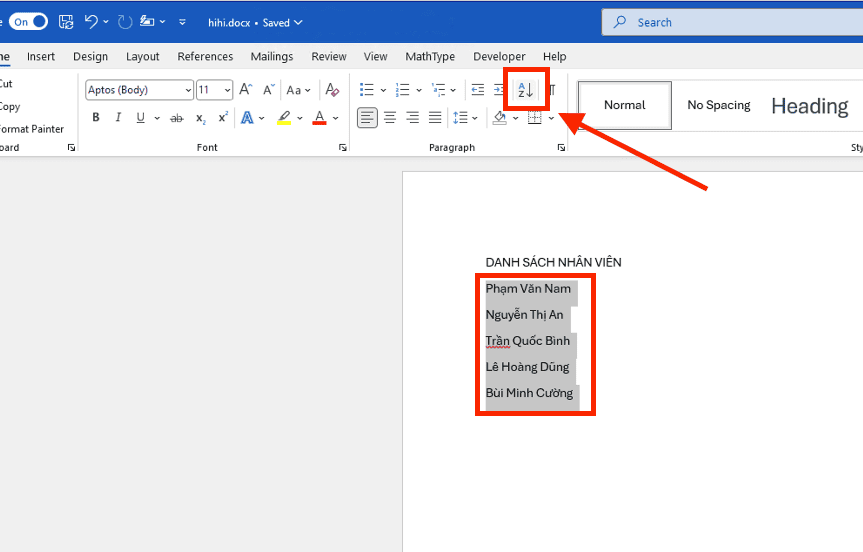Open Clipboard pane dialog launcher
The image size is (863, 552).
(71, 147)
